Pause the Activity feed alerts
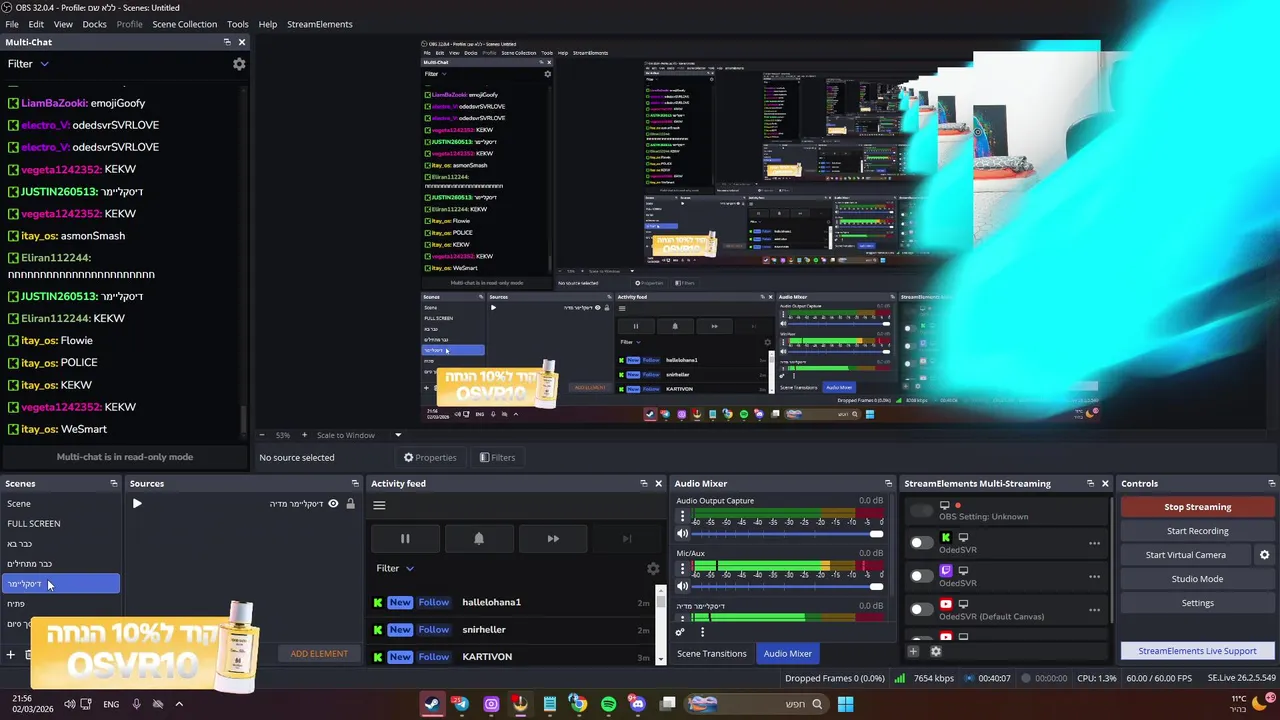The height and width of the screenshot is (720, 1280). point(405,539)
